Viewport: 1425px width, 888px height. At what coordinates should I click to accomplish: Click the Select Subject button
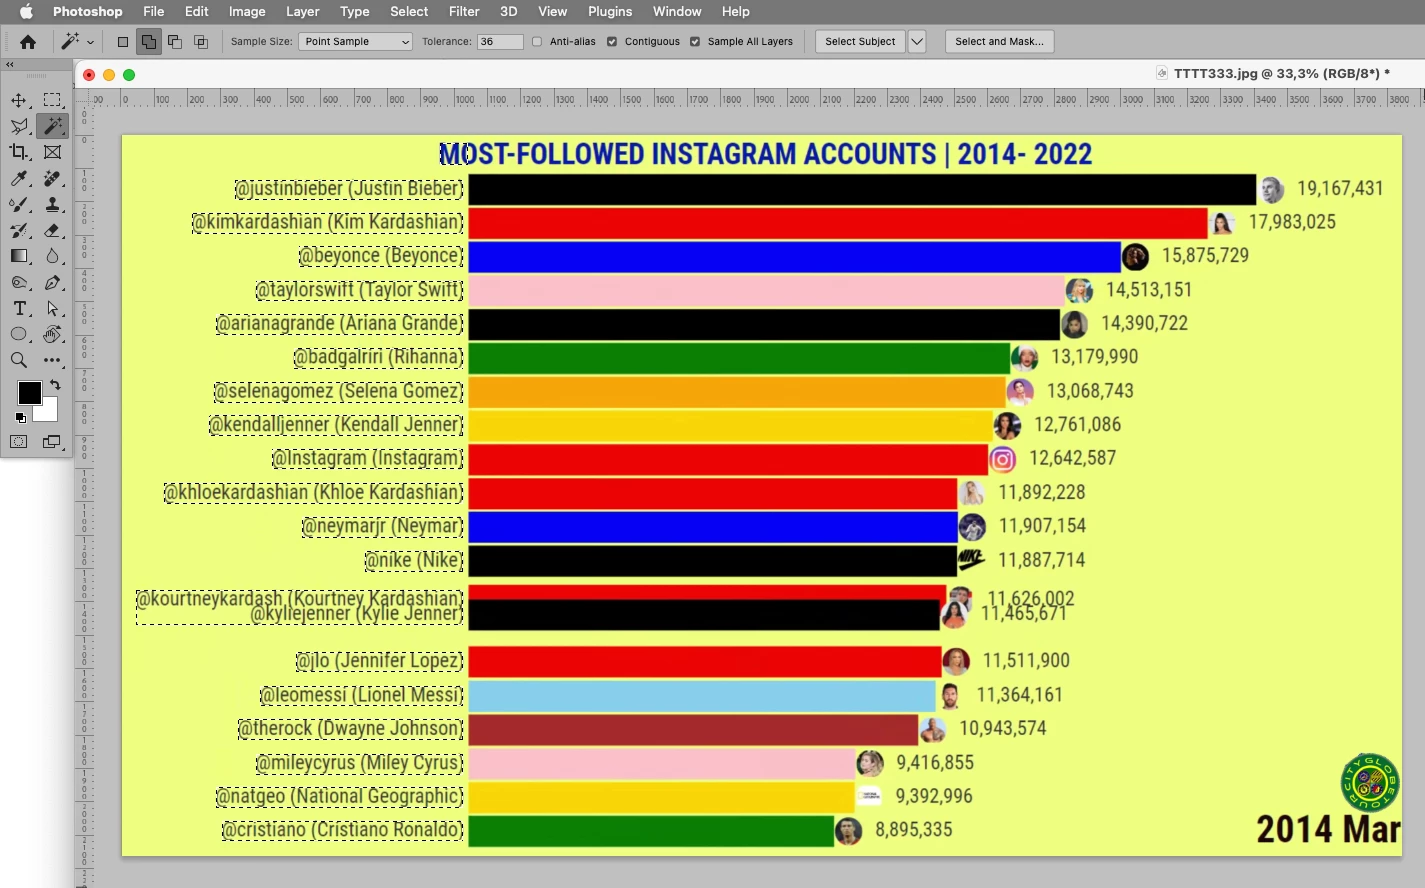860,42
